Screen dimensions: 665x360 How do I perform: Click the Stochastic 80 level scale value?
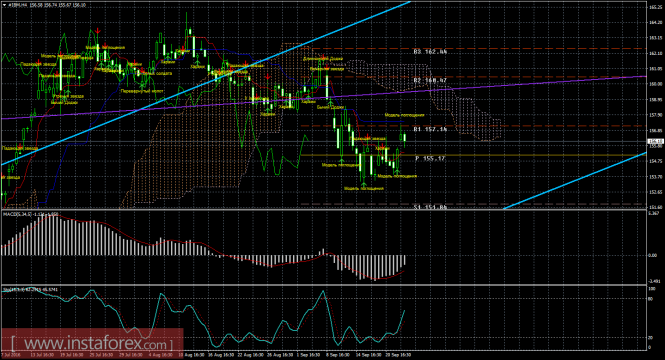[x=651, y=299]
